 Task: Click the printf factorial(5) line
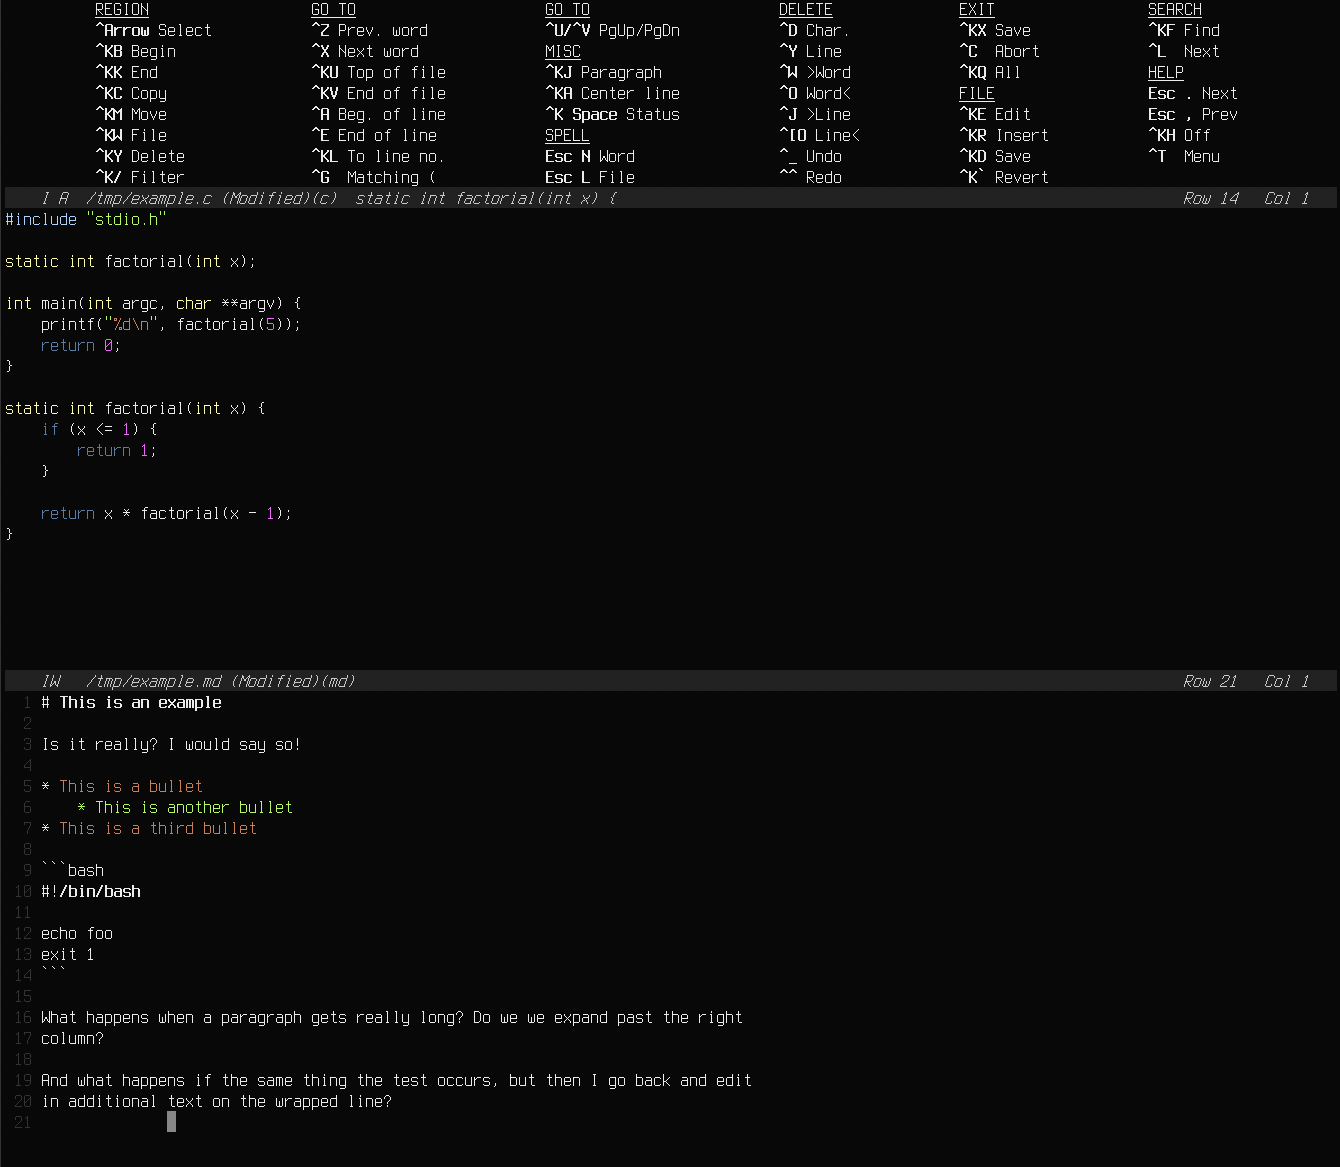pyautogui.click(x=171, y=324)
